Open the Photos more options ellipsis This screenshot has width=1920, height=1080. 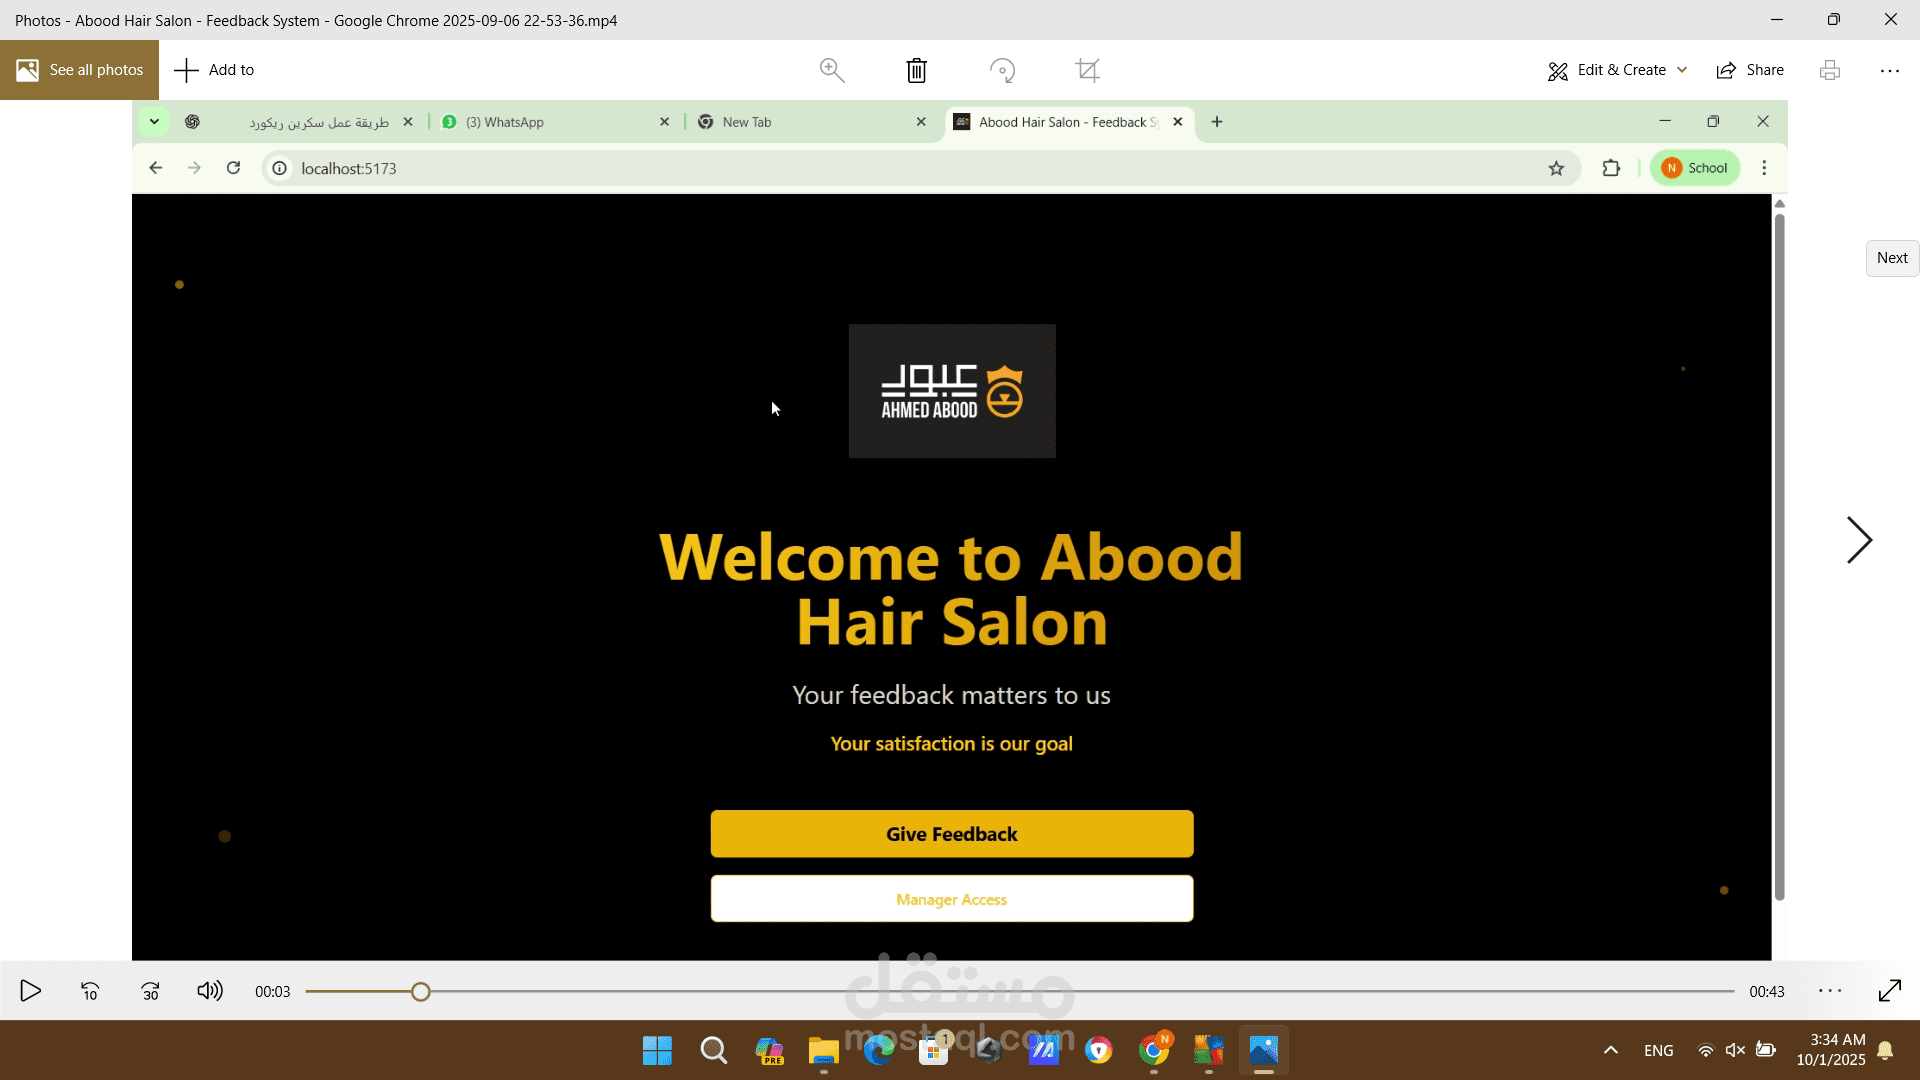[1889, 70]
